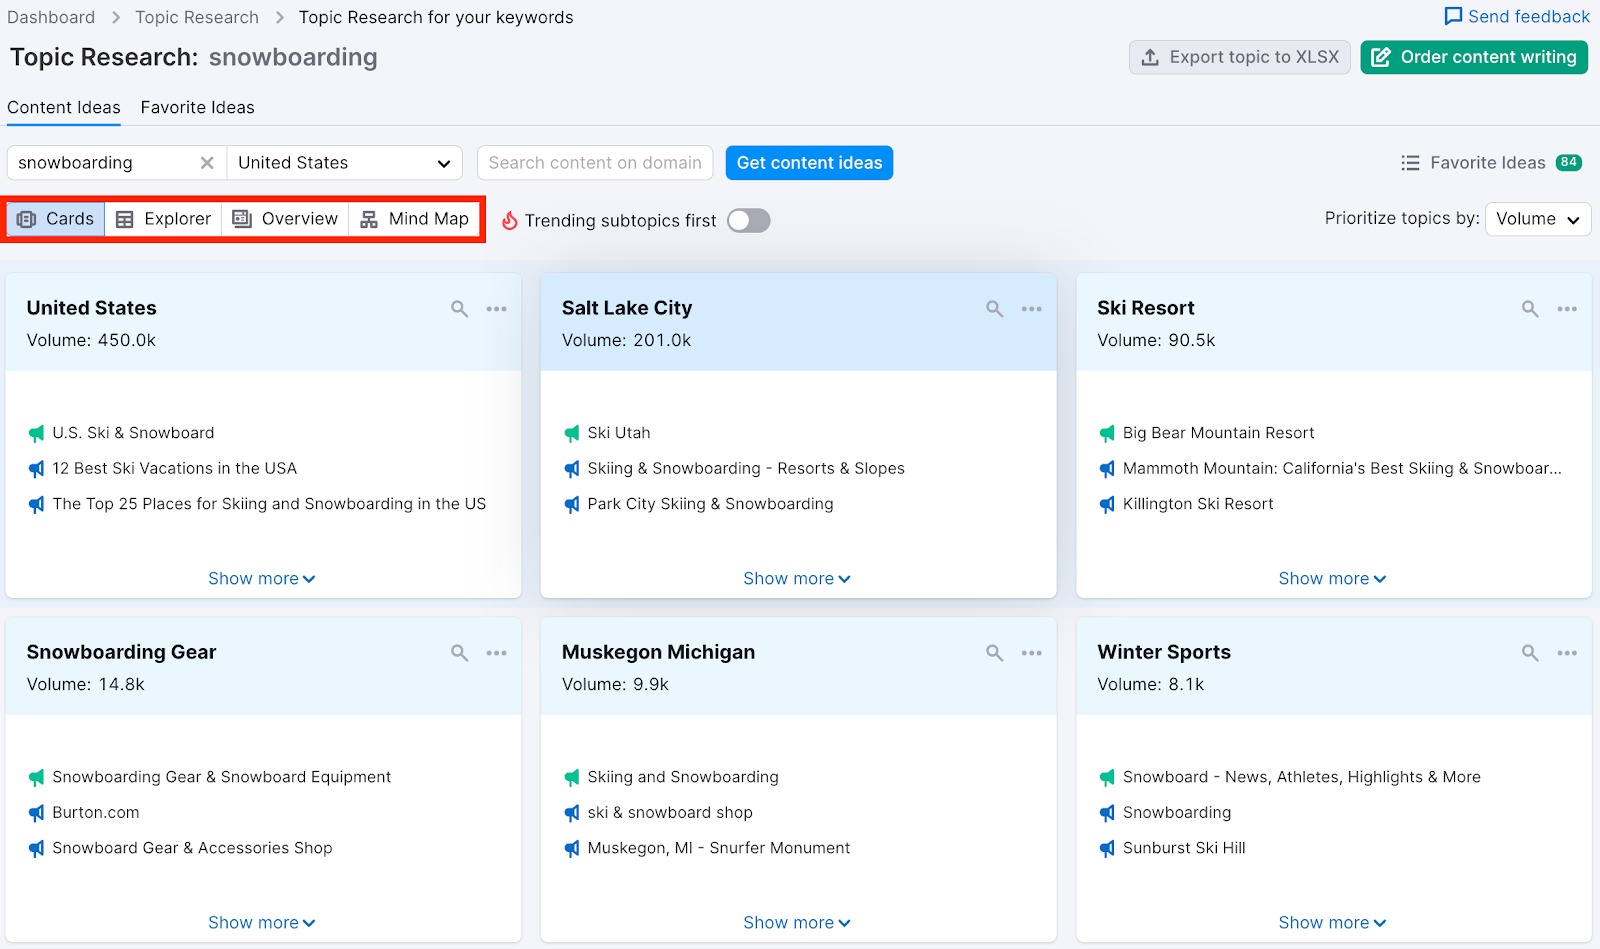Click the list icon beside Favorite Ideas
The image size is (1600, 949).
[1410, 163]
